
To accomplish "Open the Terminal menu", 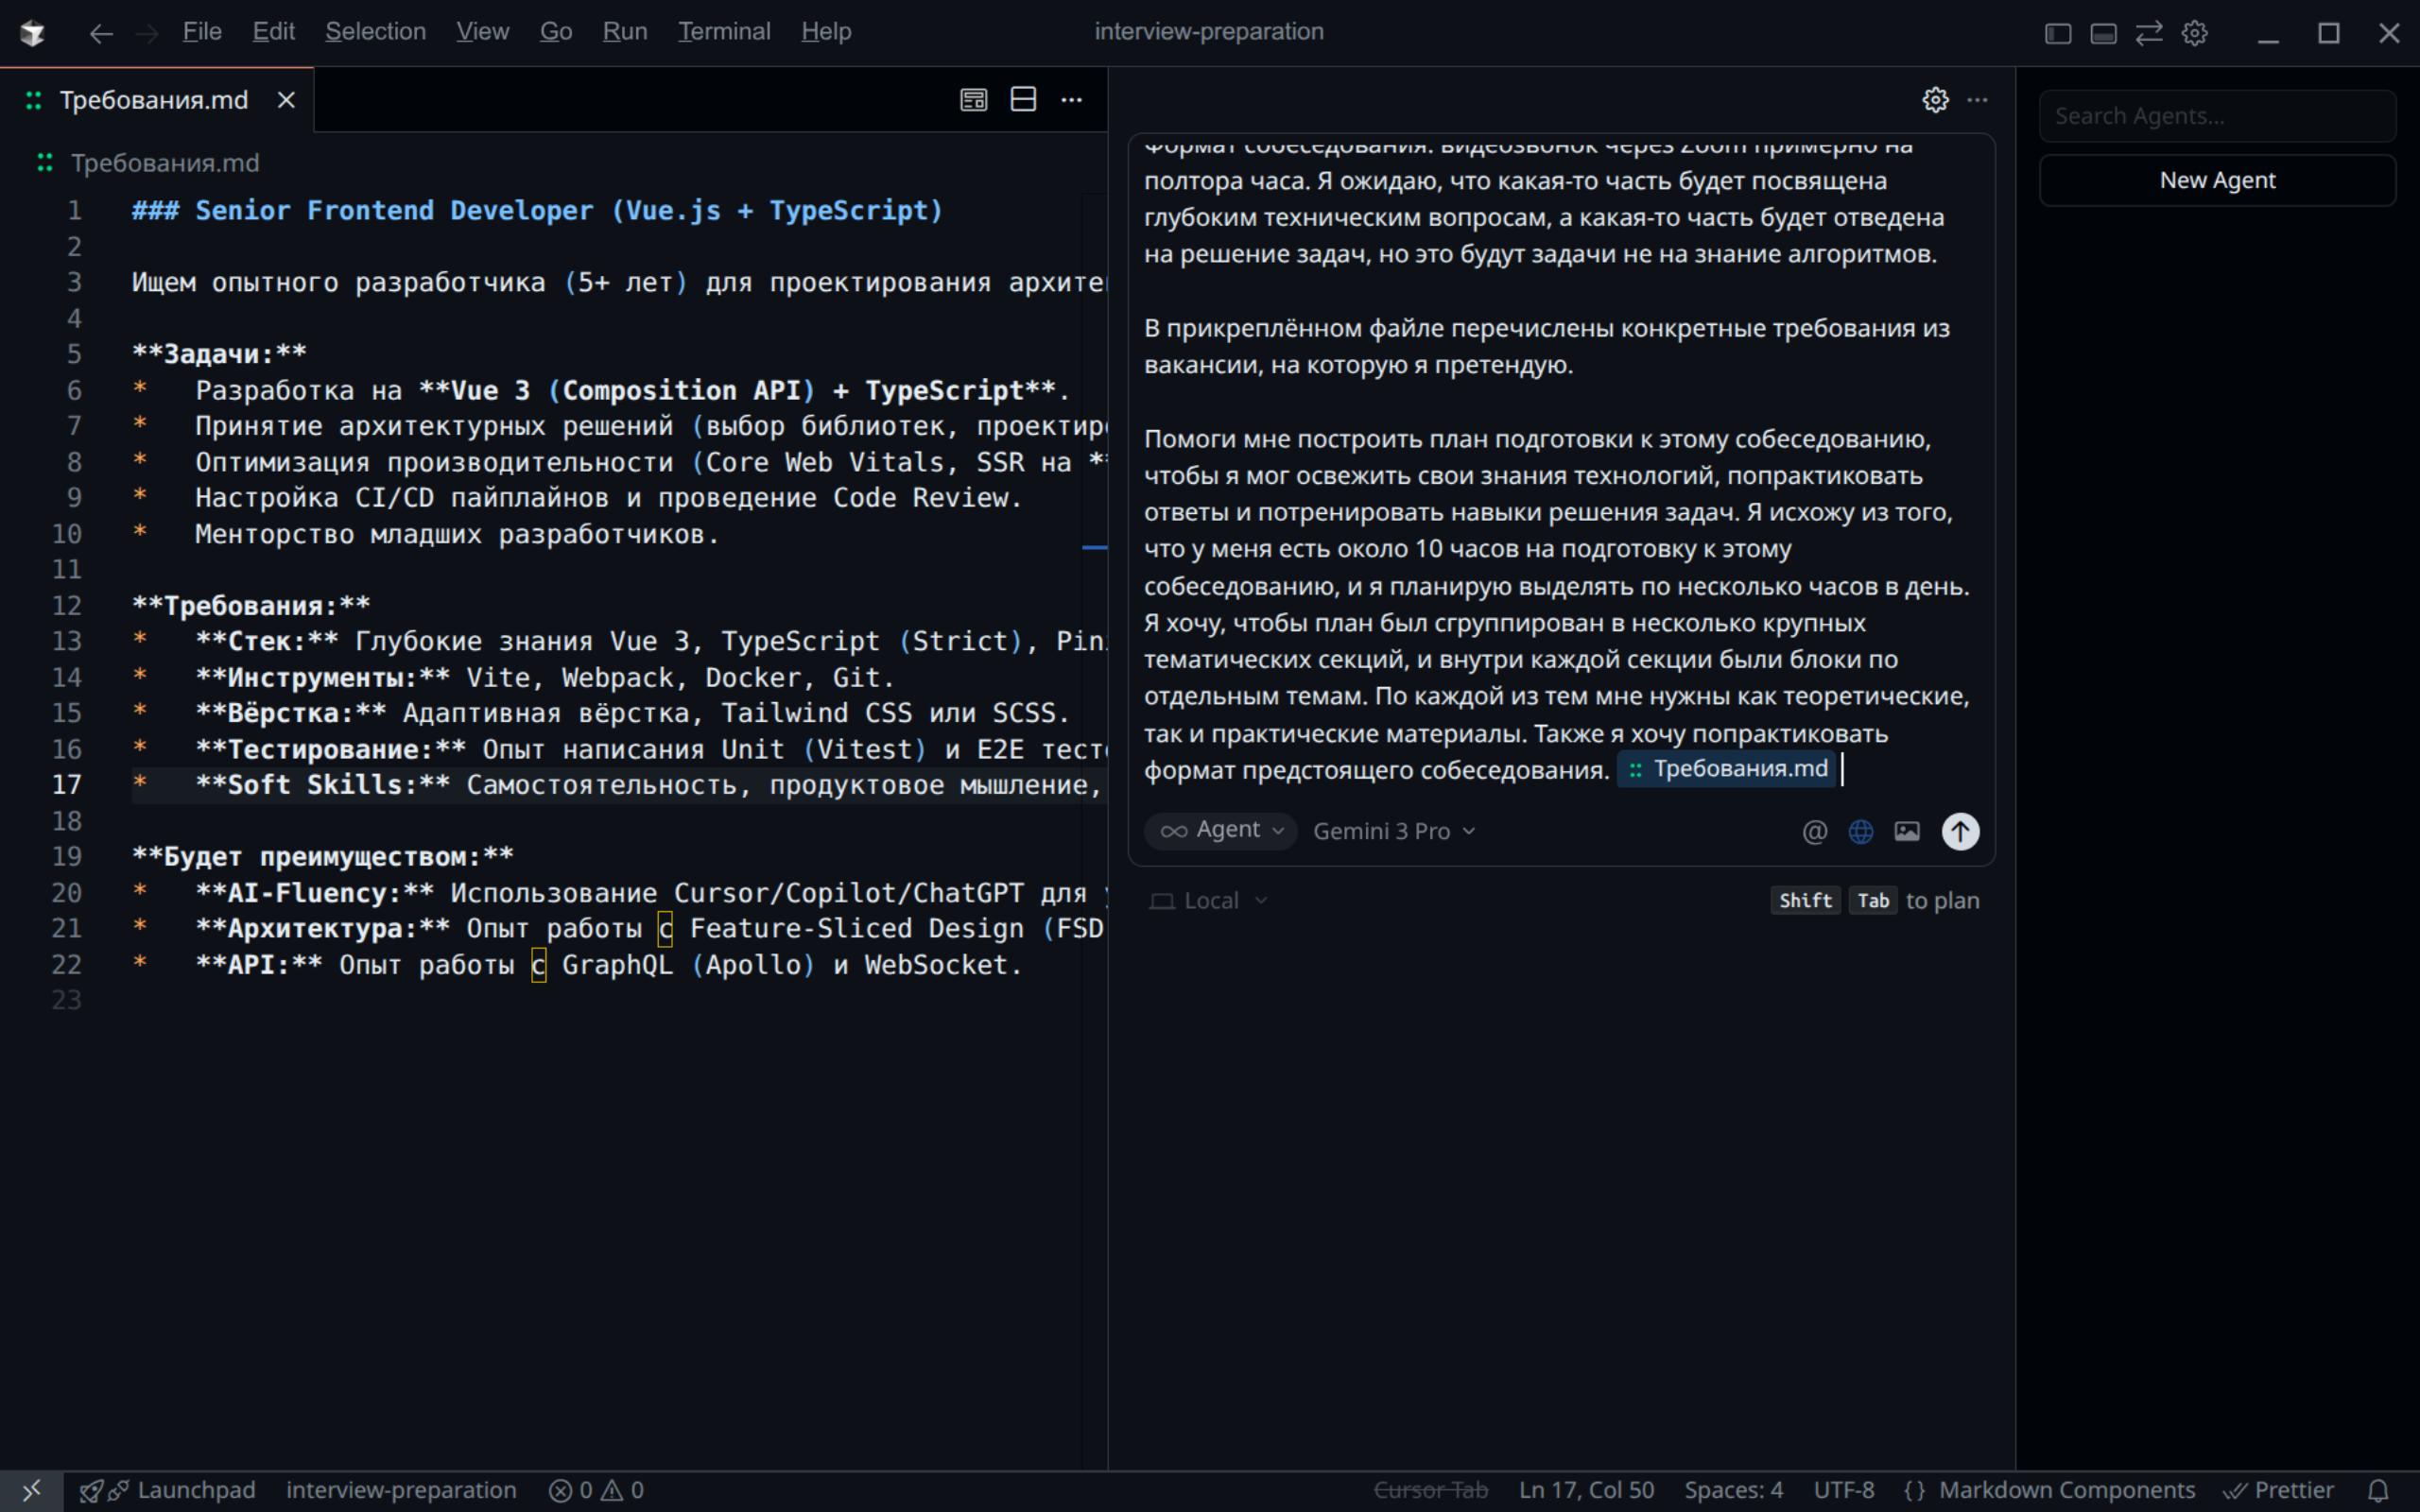I will pyautogui.click(x=723, y=32).
